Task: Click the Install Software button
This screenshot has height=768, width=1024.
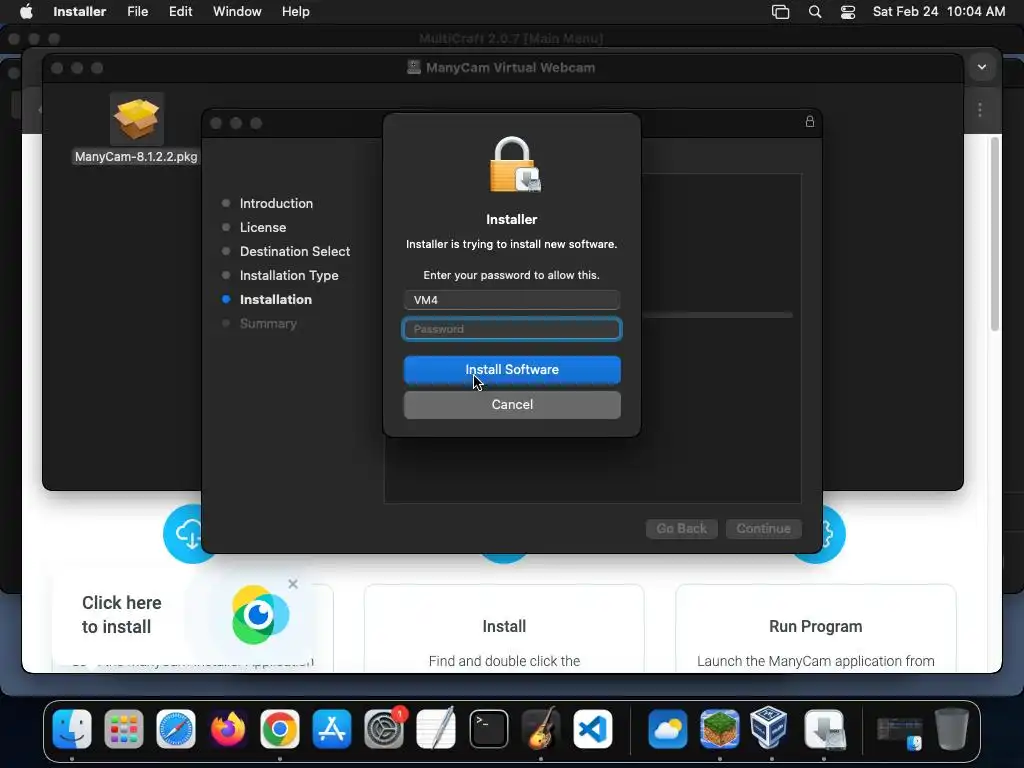Action: (x=512, y=370)
